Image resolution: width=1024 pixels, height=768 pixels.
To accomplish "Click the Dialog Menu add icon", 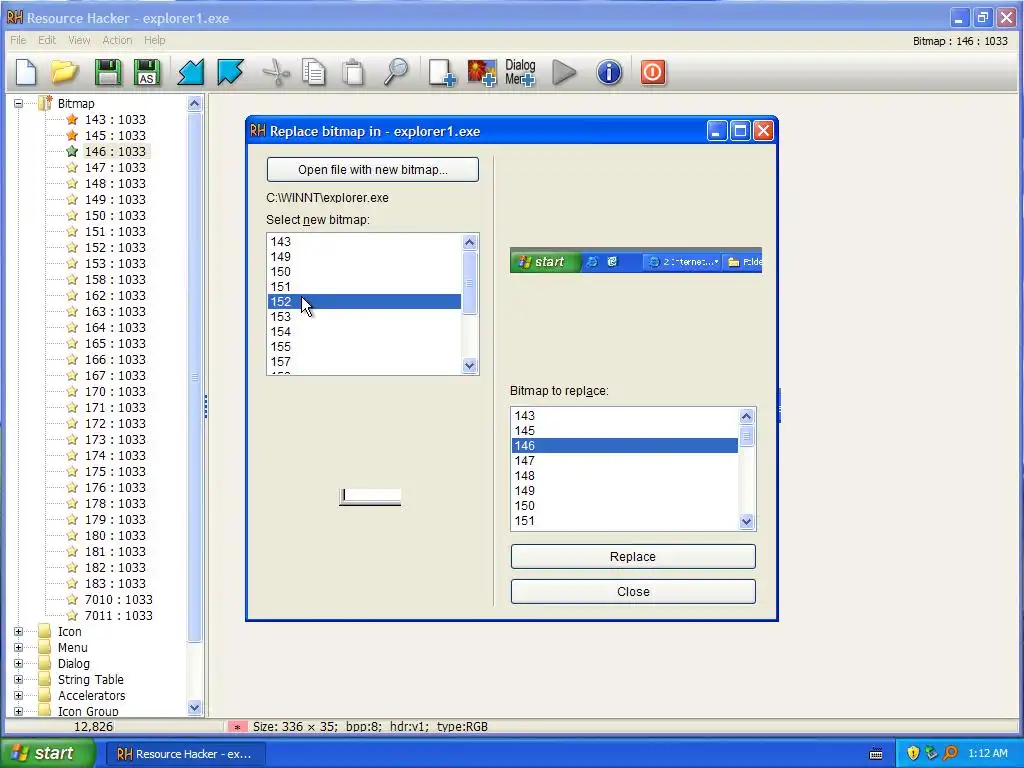I will 520,72.
